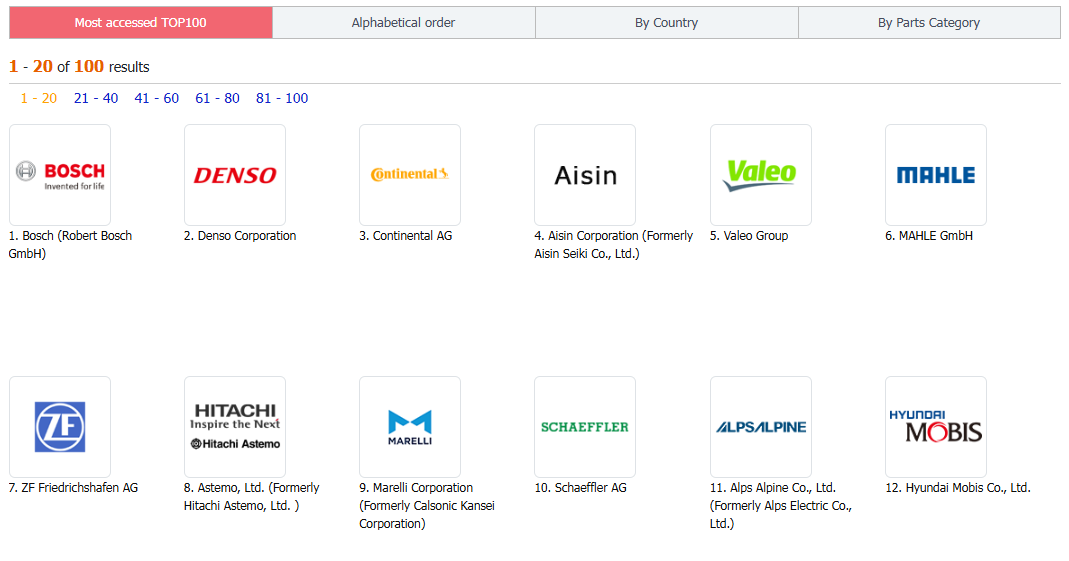This screenshot has width=1069, height=561.
Task: Click the '3. Continental AG' text link
Action: pos(406,236)
